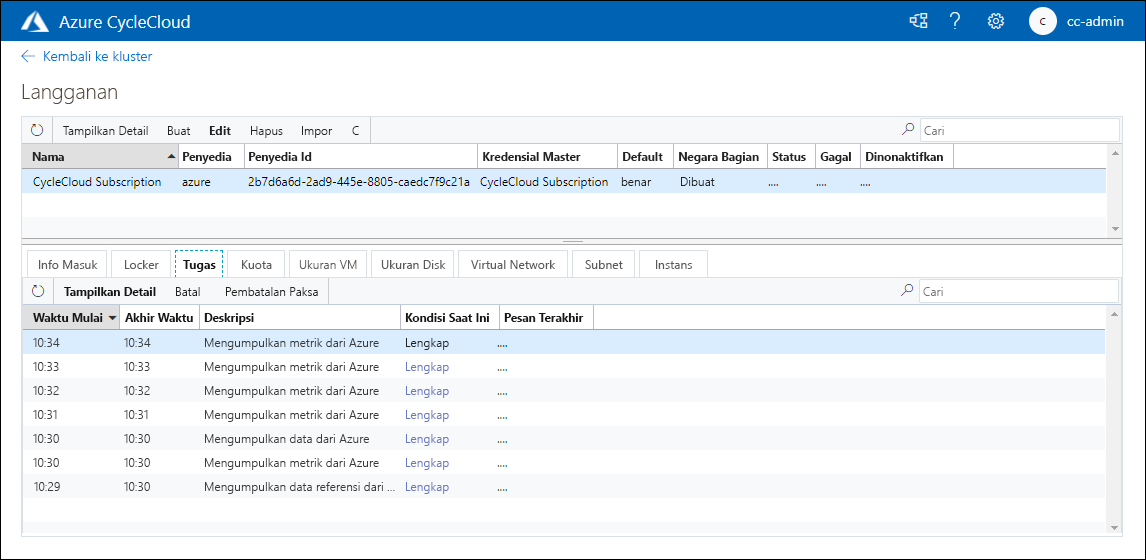Click the Buat button

pos(179,131)
